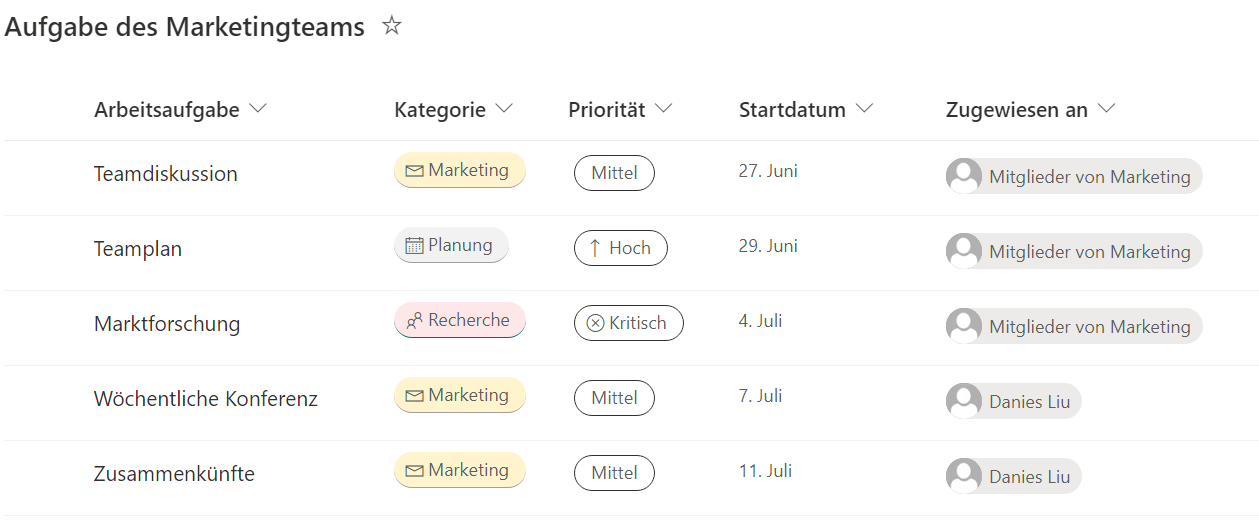Click the 7. Juli start date cell
Screen dimensions: 1259x521
[760, 396]
